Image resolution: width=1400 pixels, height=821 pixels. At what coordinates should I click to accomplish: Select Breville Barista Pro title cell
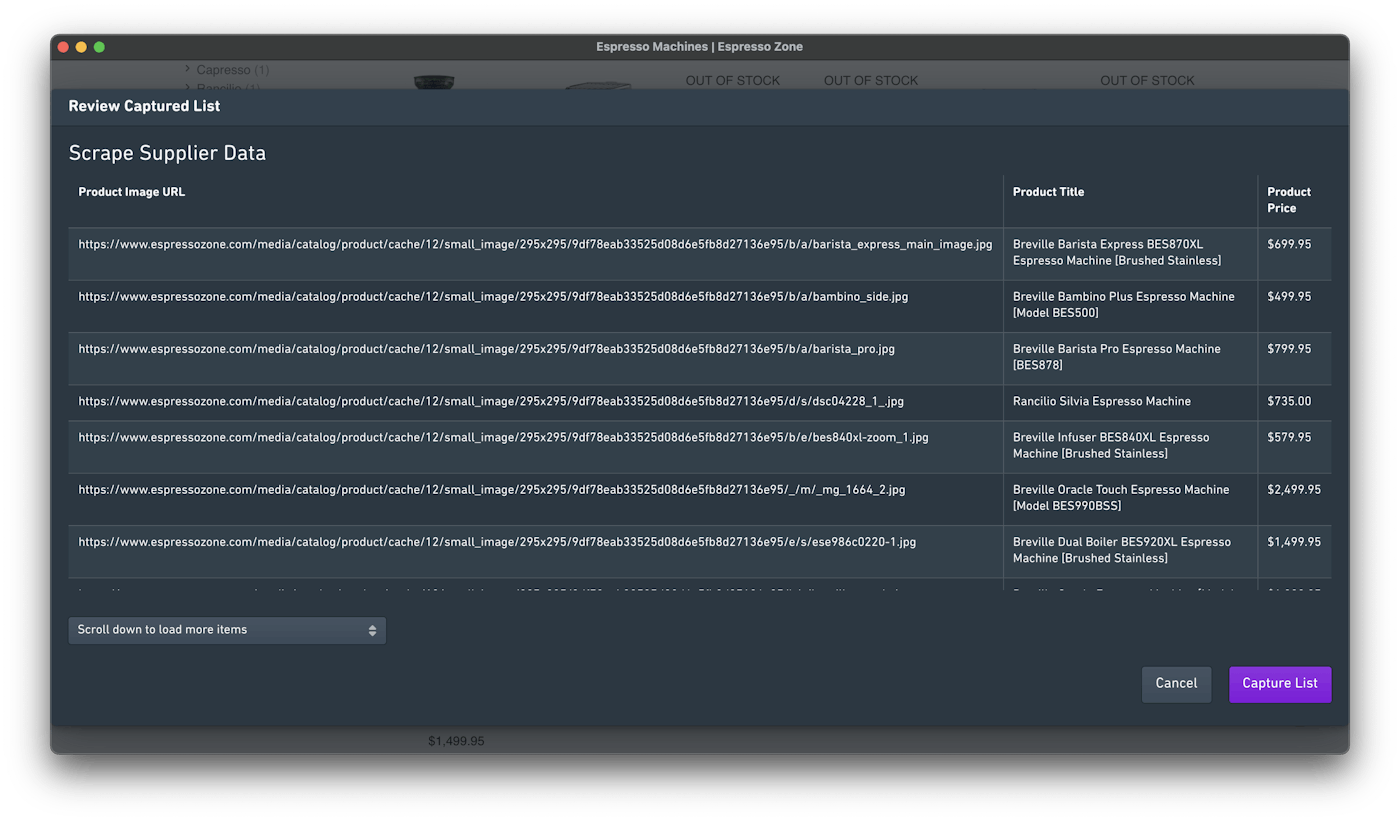[x=1131, y=359]
